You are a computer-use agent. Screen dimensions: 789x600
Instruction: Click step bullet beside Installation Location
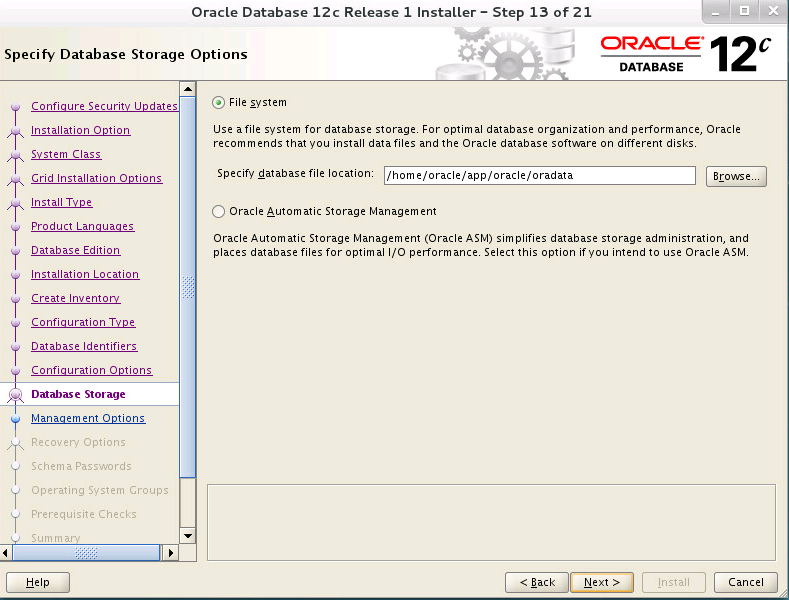[16, 275]
